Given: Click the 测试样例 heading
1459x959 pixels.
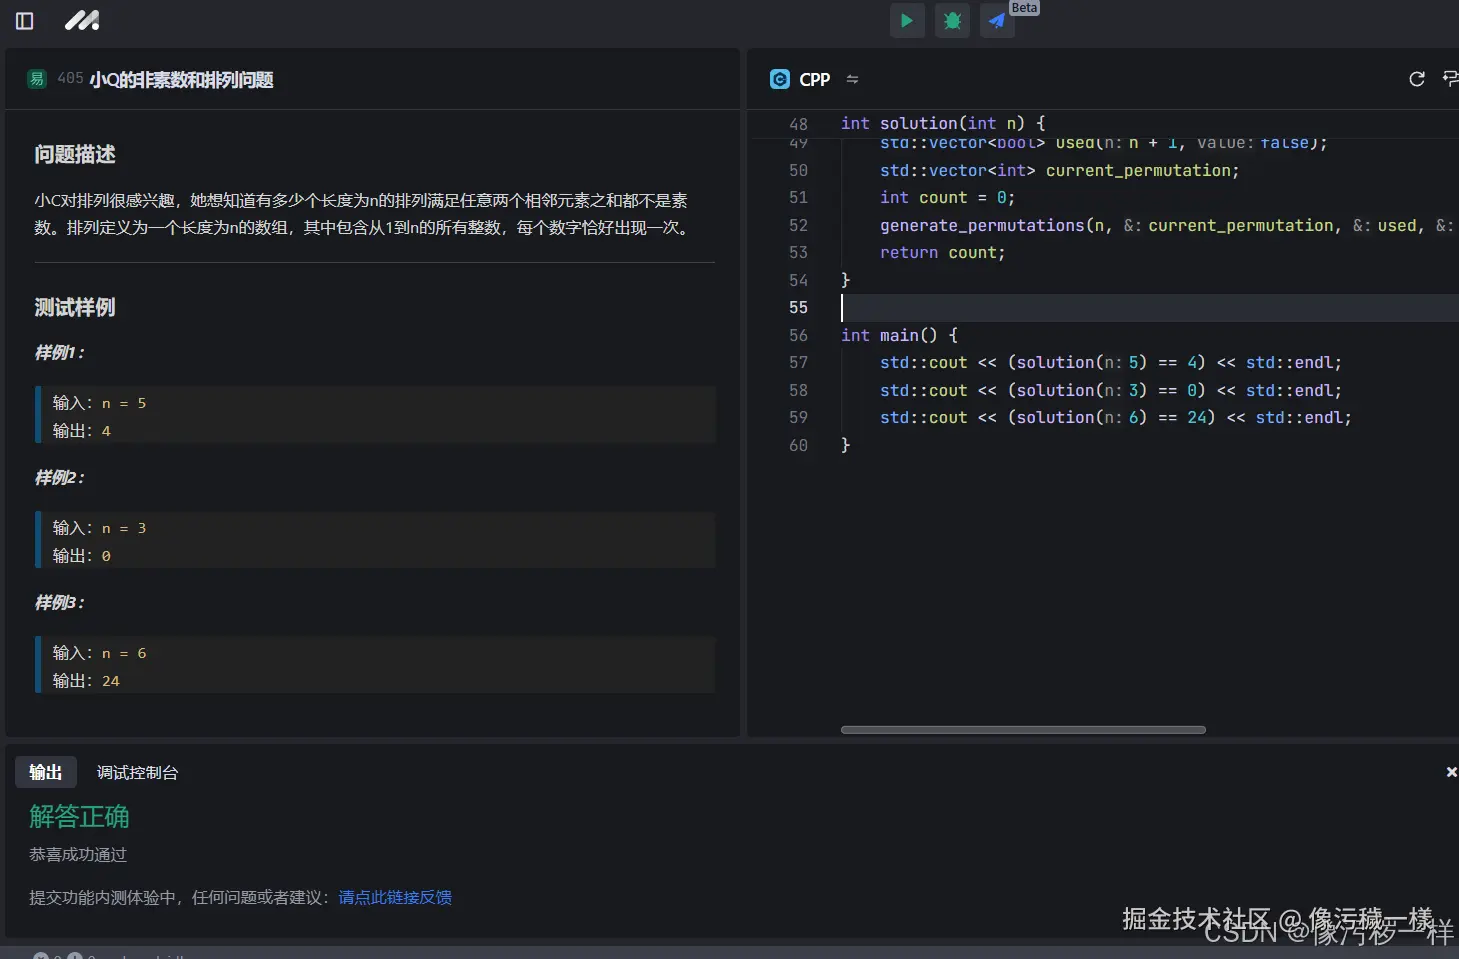Looking at the screenshot, I should click(x=75, y=307).
